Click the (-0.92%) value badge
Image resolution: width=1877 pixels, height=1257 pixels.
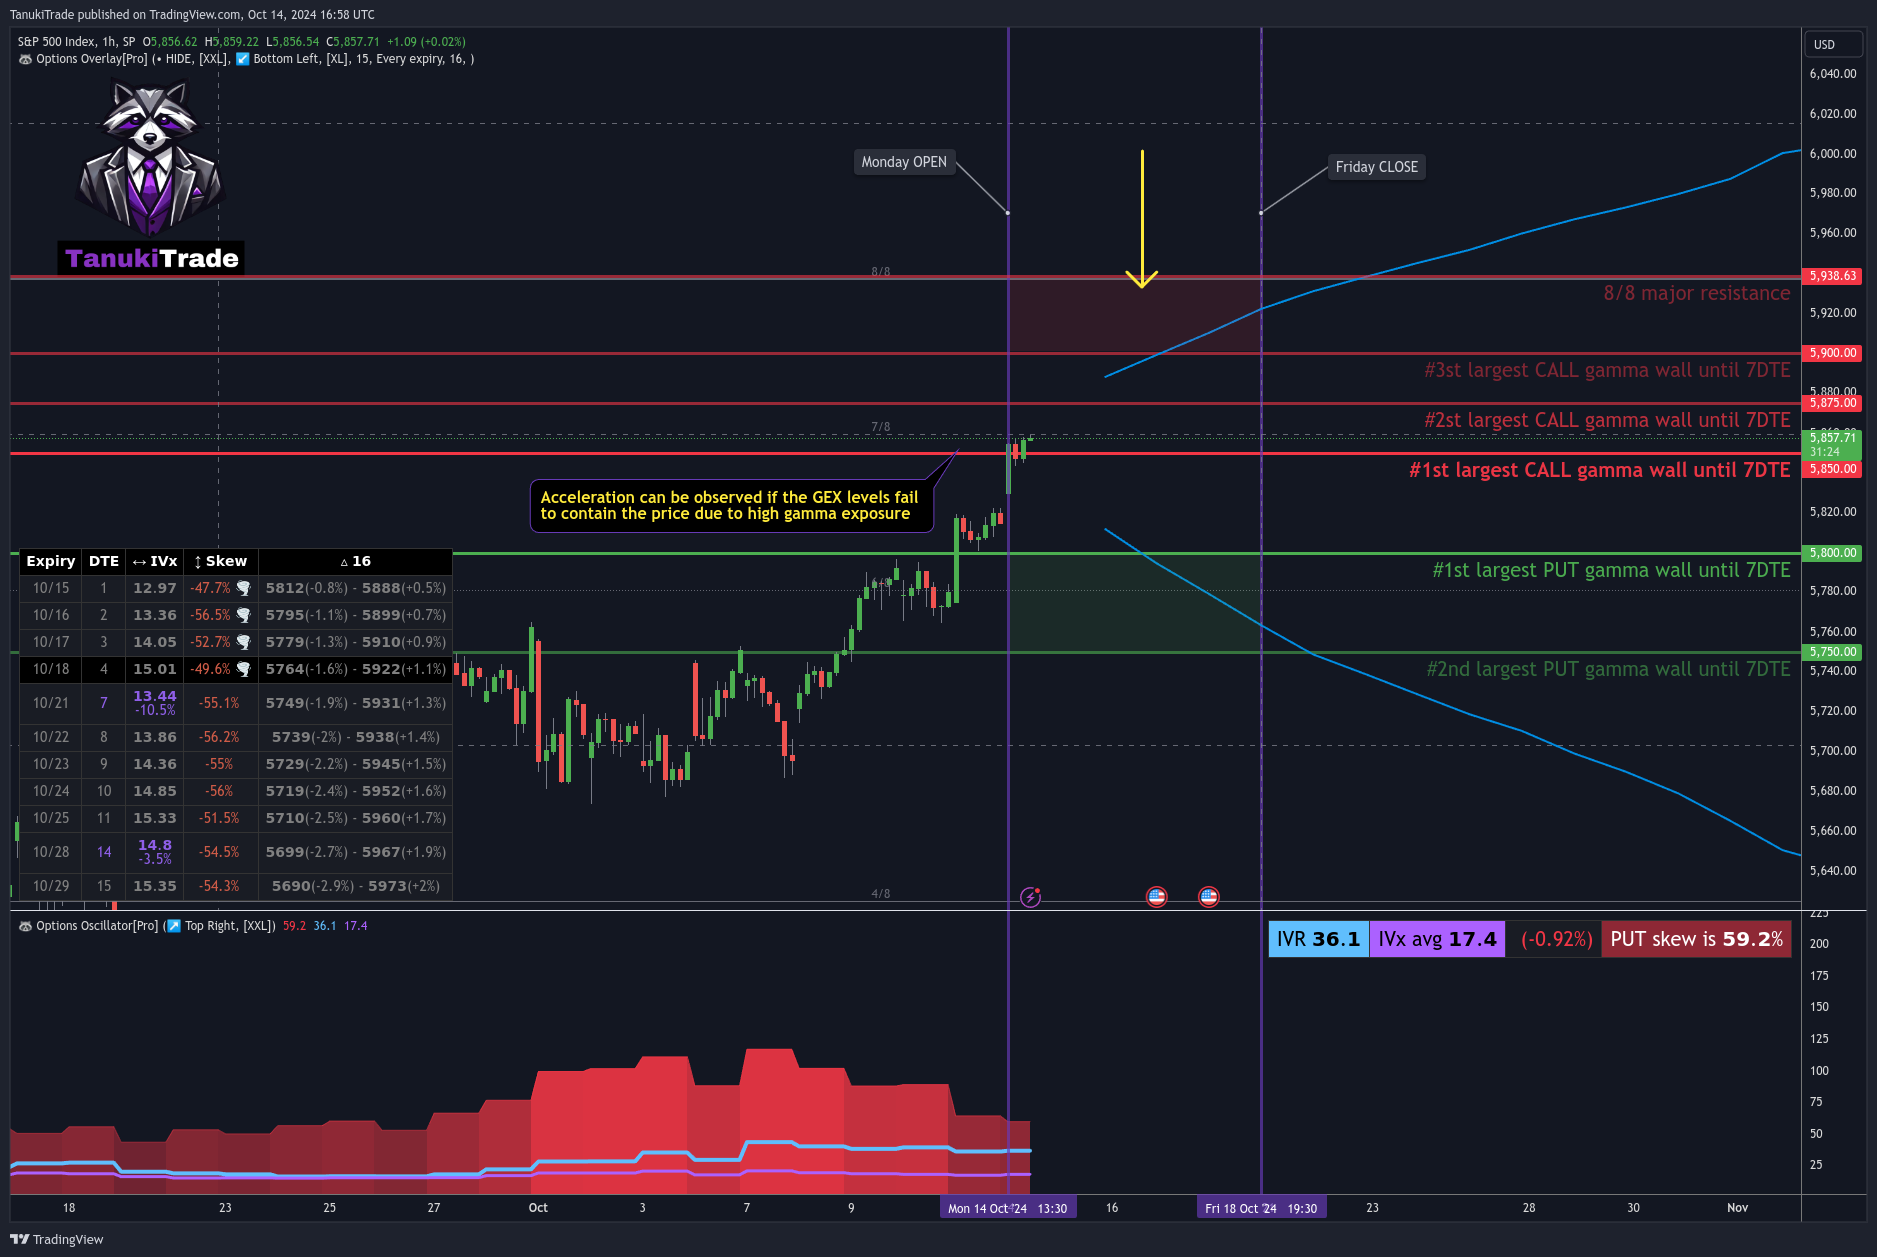tap(1556, 939)
